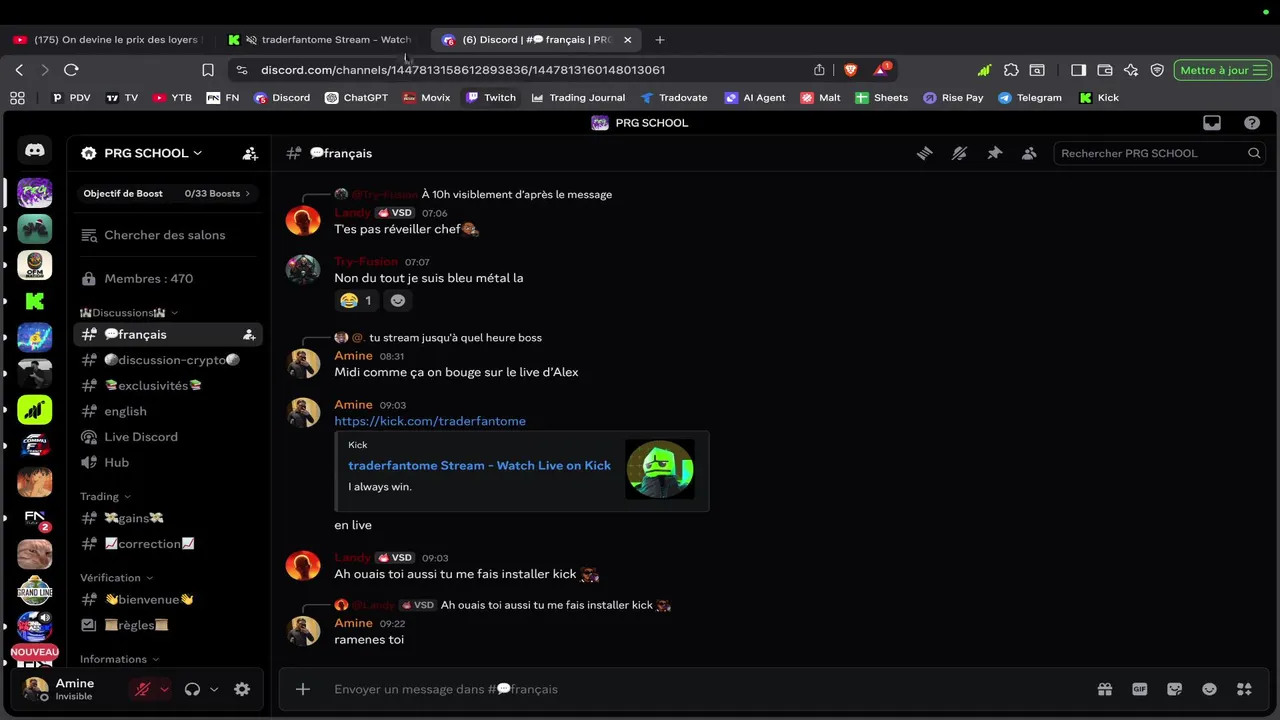Collapse the Vérification category

pos(116,578)
